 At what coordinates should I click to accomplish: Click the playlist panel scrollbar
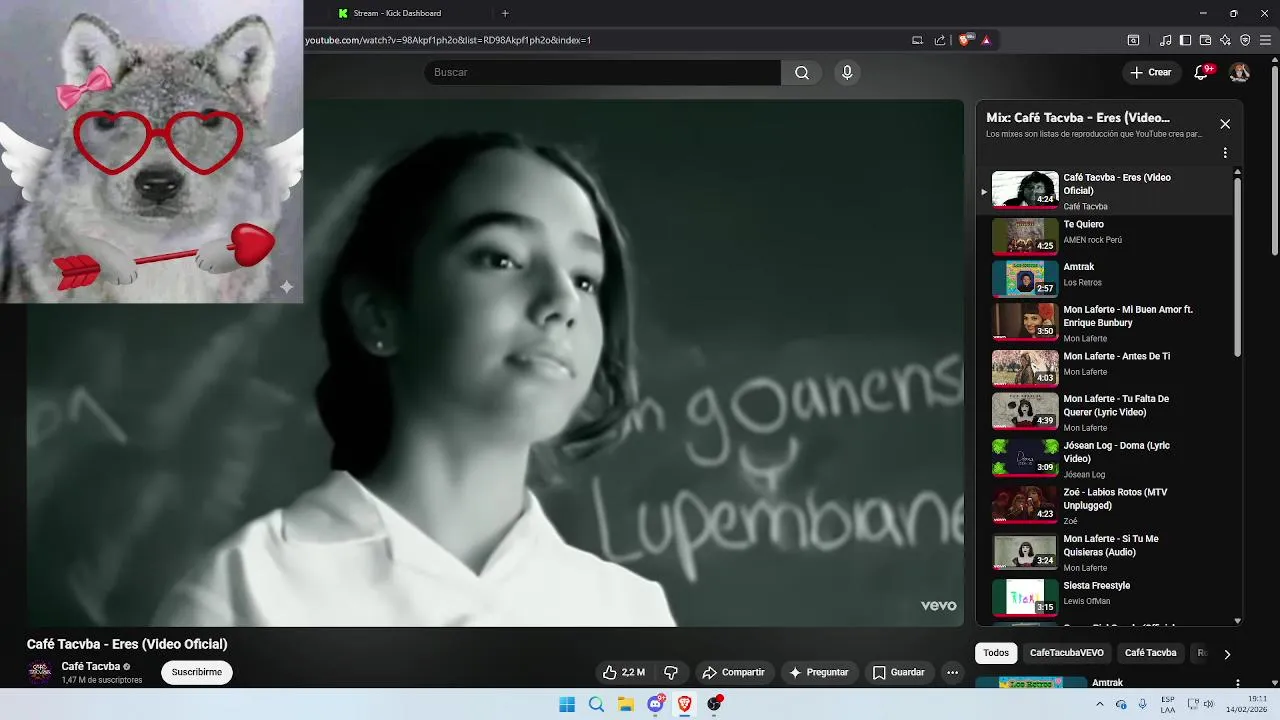click(1237, 266)
